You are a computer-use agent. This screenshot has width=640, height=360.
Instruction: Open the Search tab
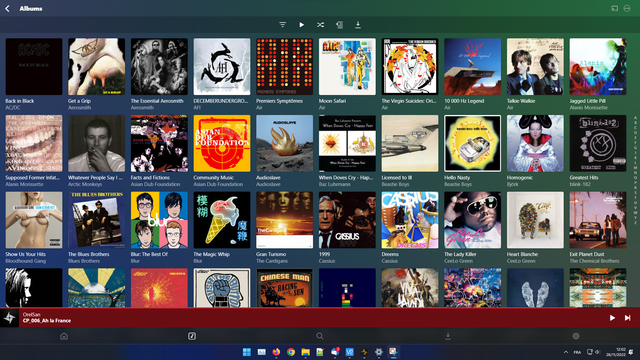[320, 336]
